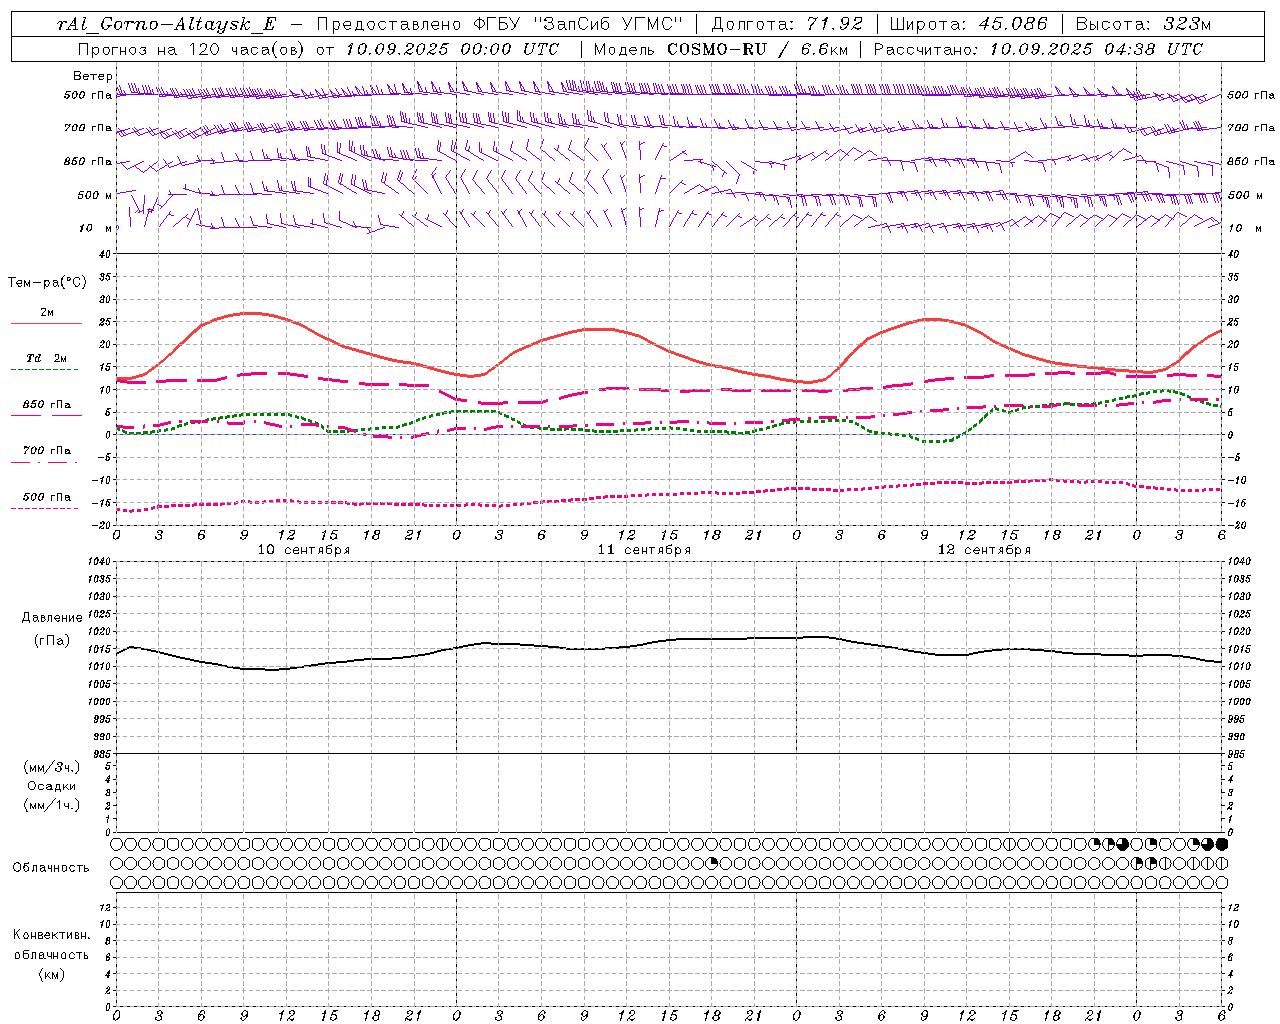
Task: Click the Давление pressure section label
Action: click(50, 618)
